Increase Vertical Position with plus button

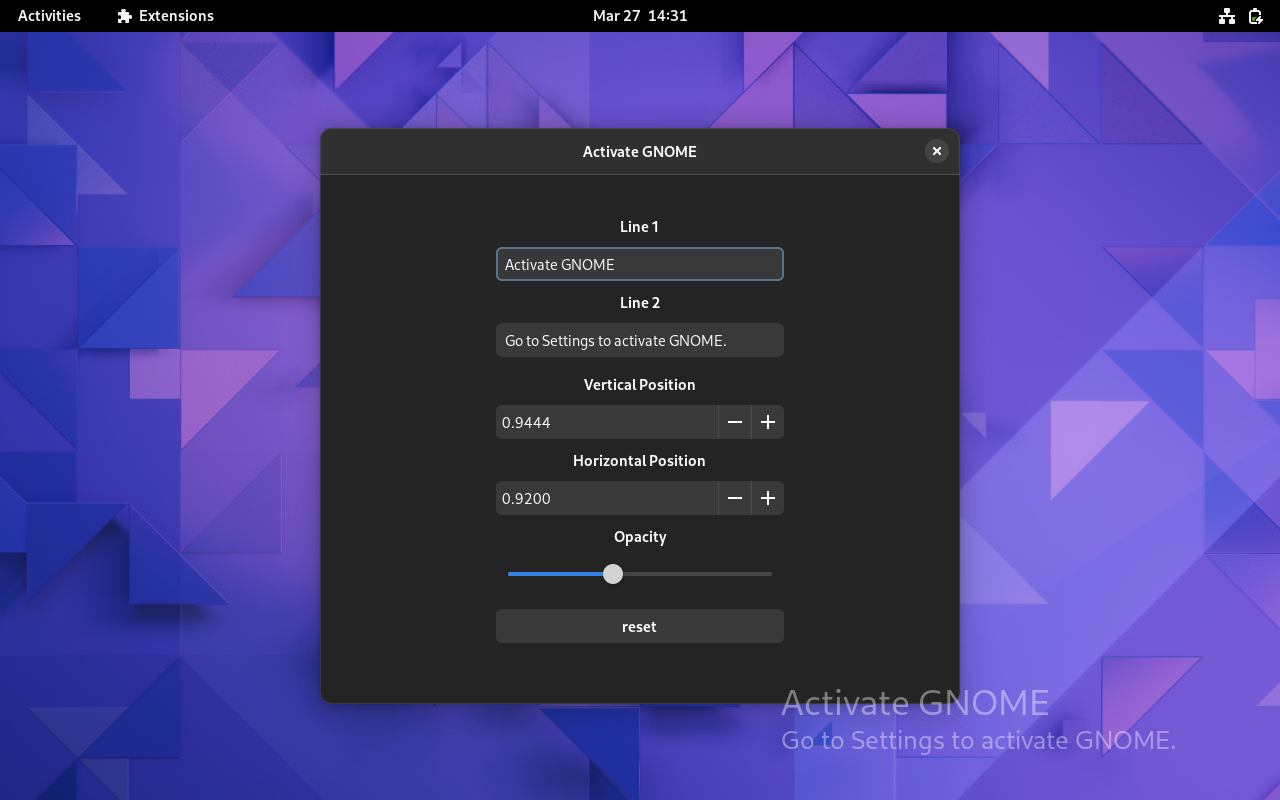pos(768,422)
